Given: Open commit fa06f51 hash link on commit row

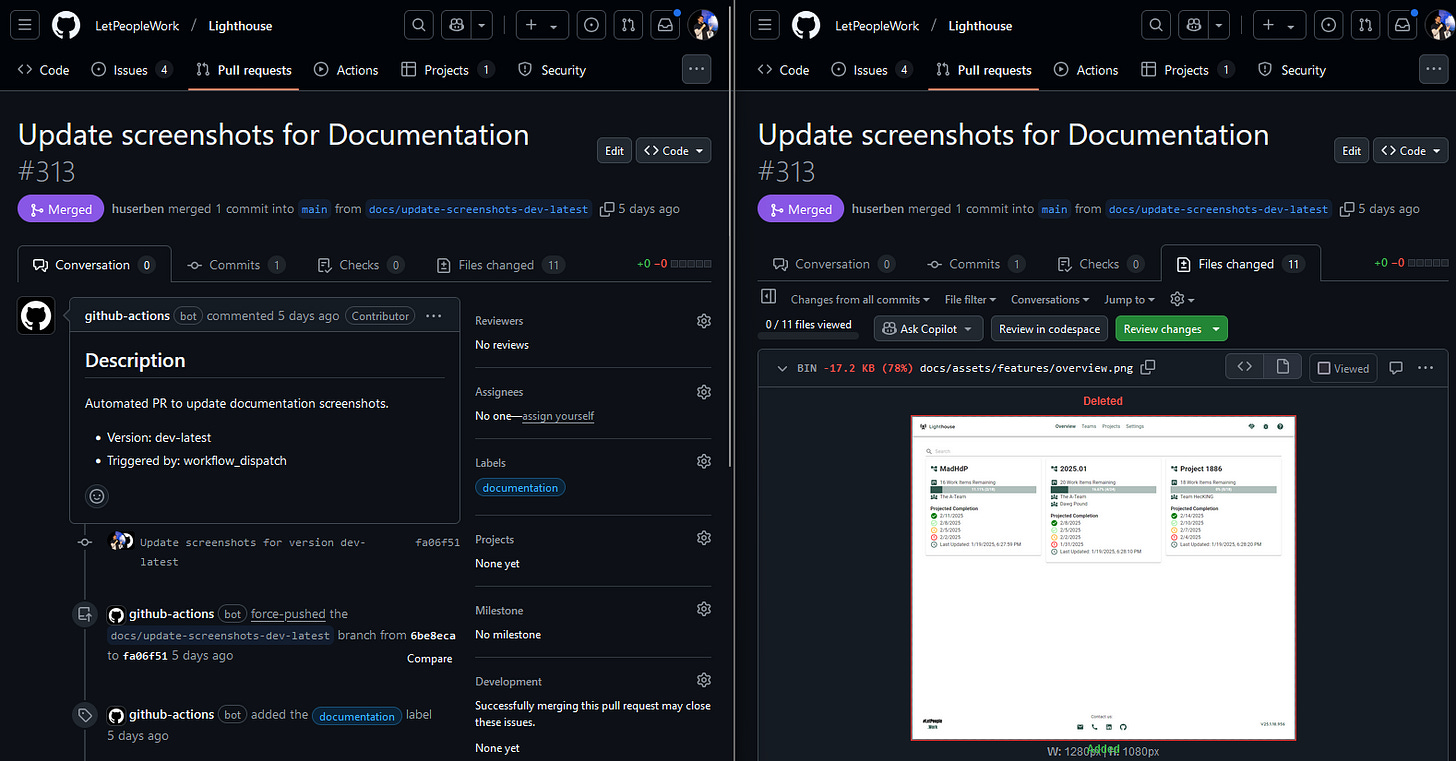Looking at the screenshot, I should [438, 542].
